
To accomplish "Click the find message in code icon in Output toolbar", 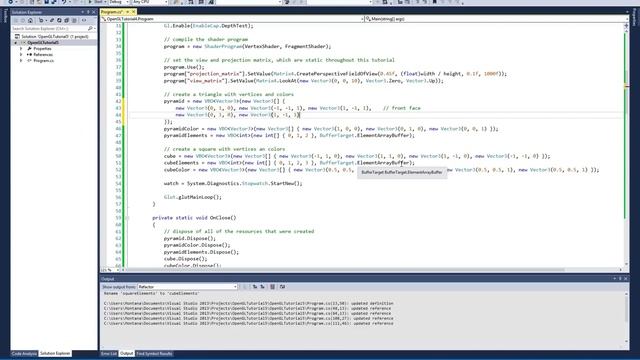I will pos(245,287).
